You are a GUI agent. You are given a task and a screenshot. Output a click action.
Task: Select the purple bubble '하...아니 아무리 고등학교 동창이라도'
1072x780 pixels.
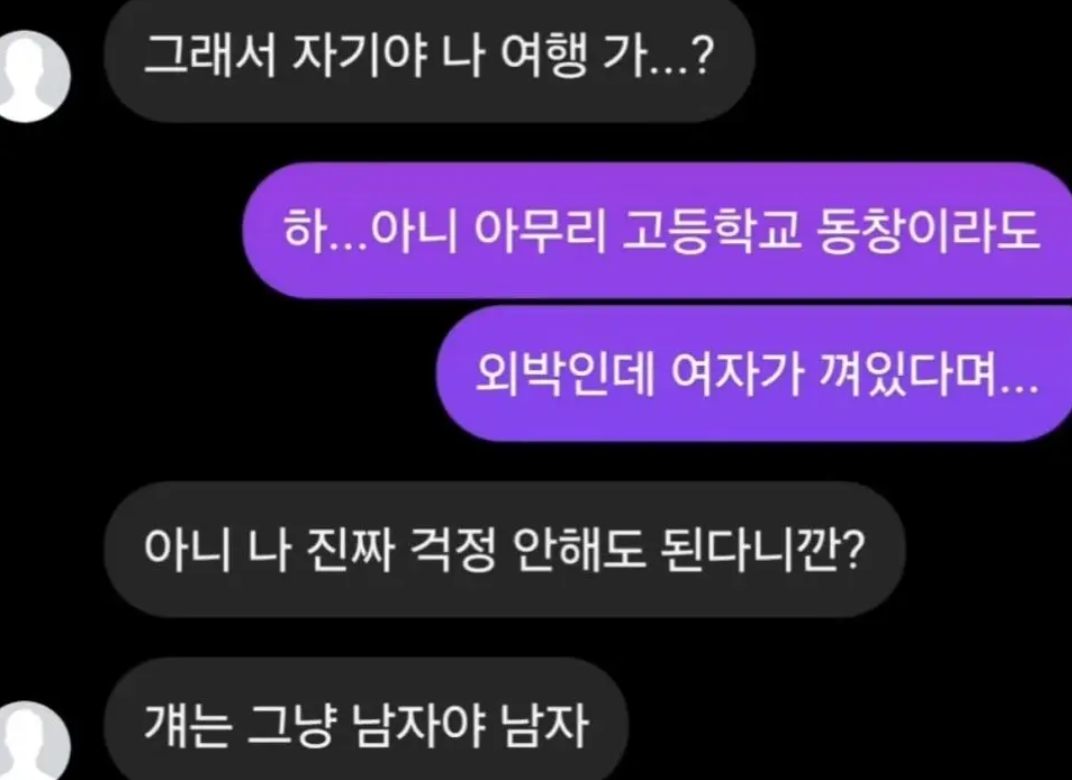click(x=658, y=230)
